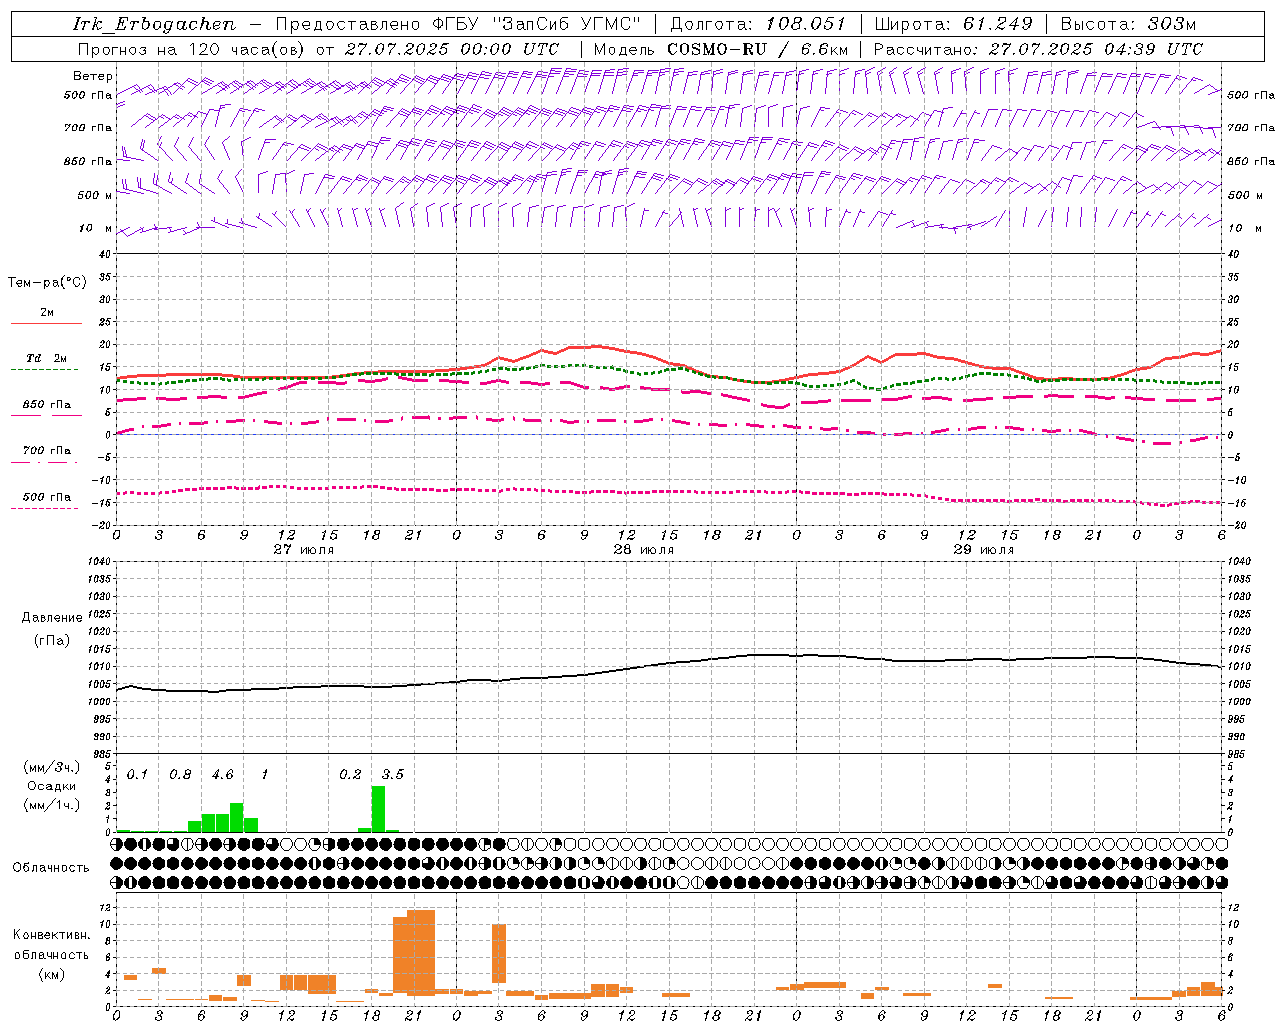The image size is (1280, 1024).
Task: Select the 2м temperature legend entry
Action: point(47,312)
